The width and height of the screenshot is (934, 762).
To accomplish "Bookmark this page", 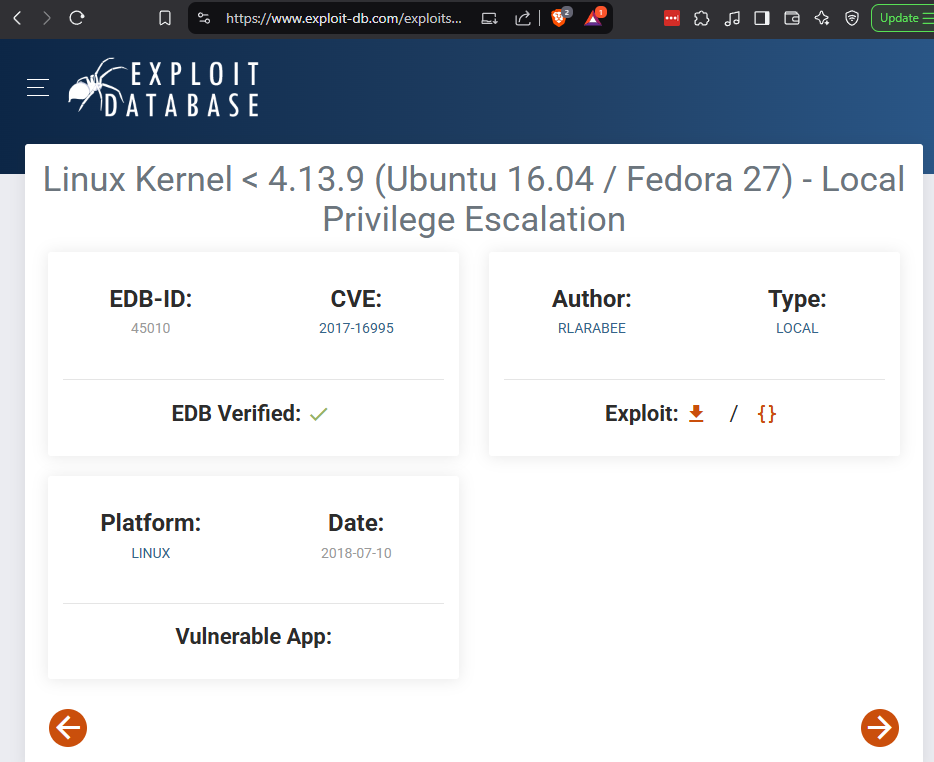I will tap(166, 18).
